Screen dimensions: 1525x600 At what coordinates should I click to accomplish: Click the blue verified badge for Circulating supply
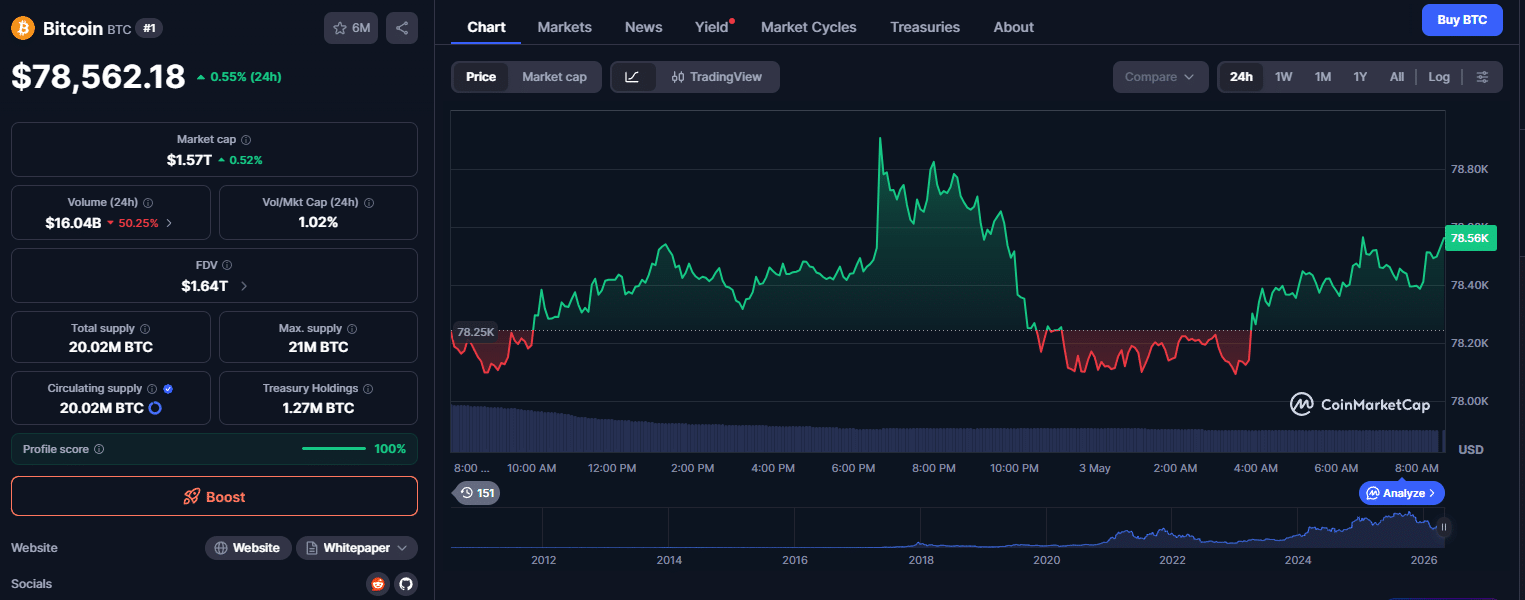168,388
